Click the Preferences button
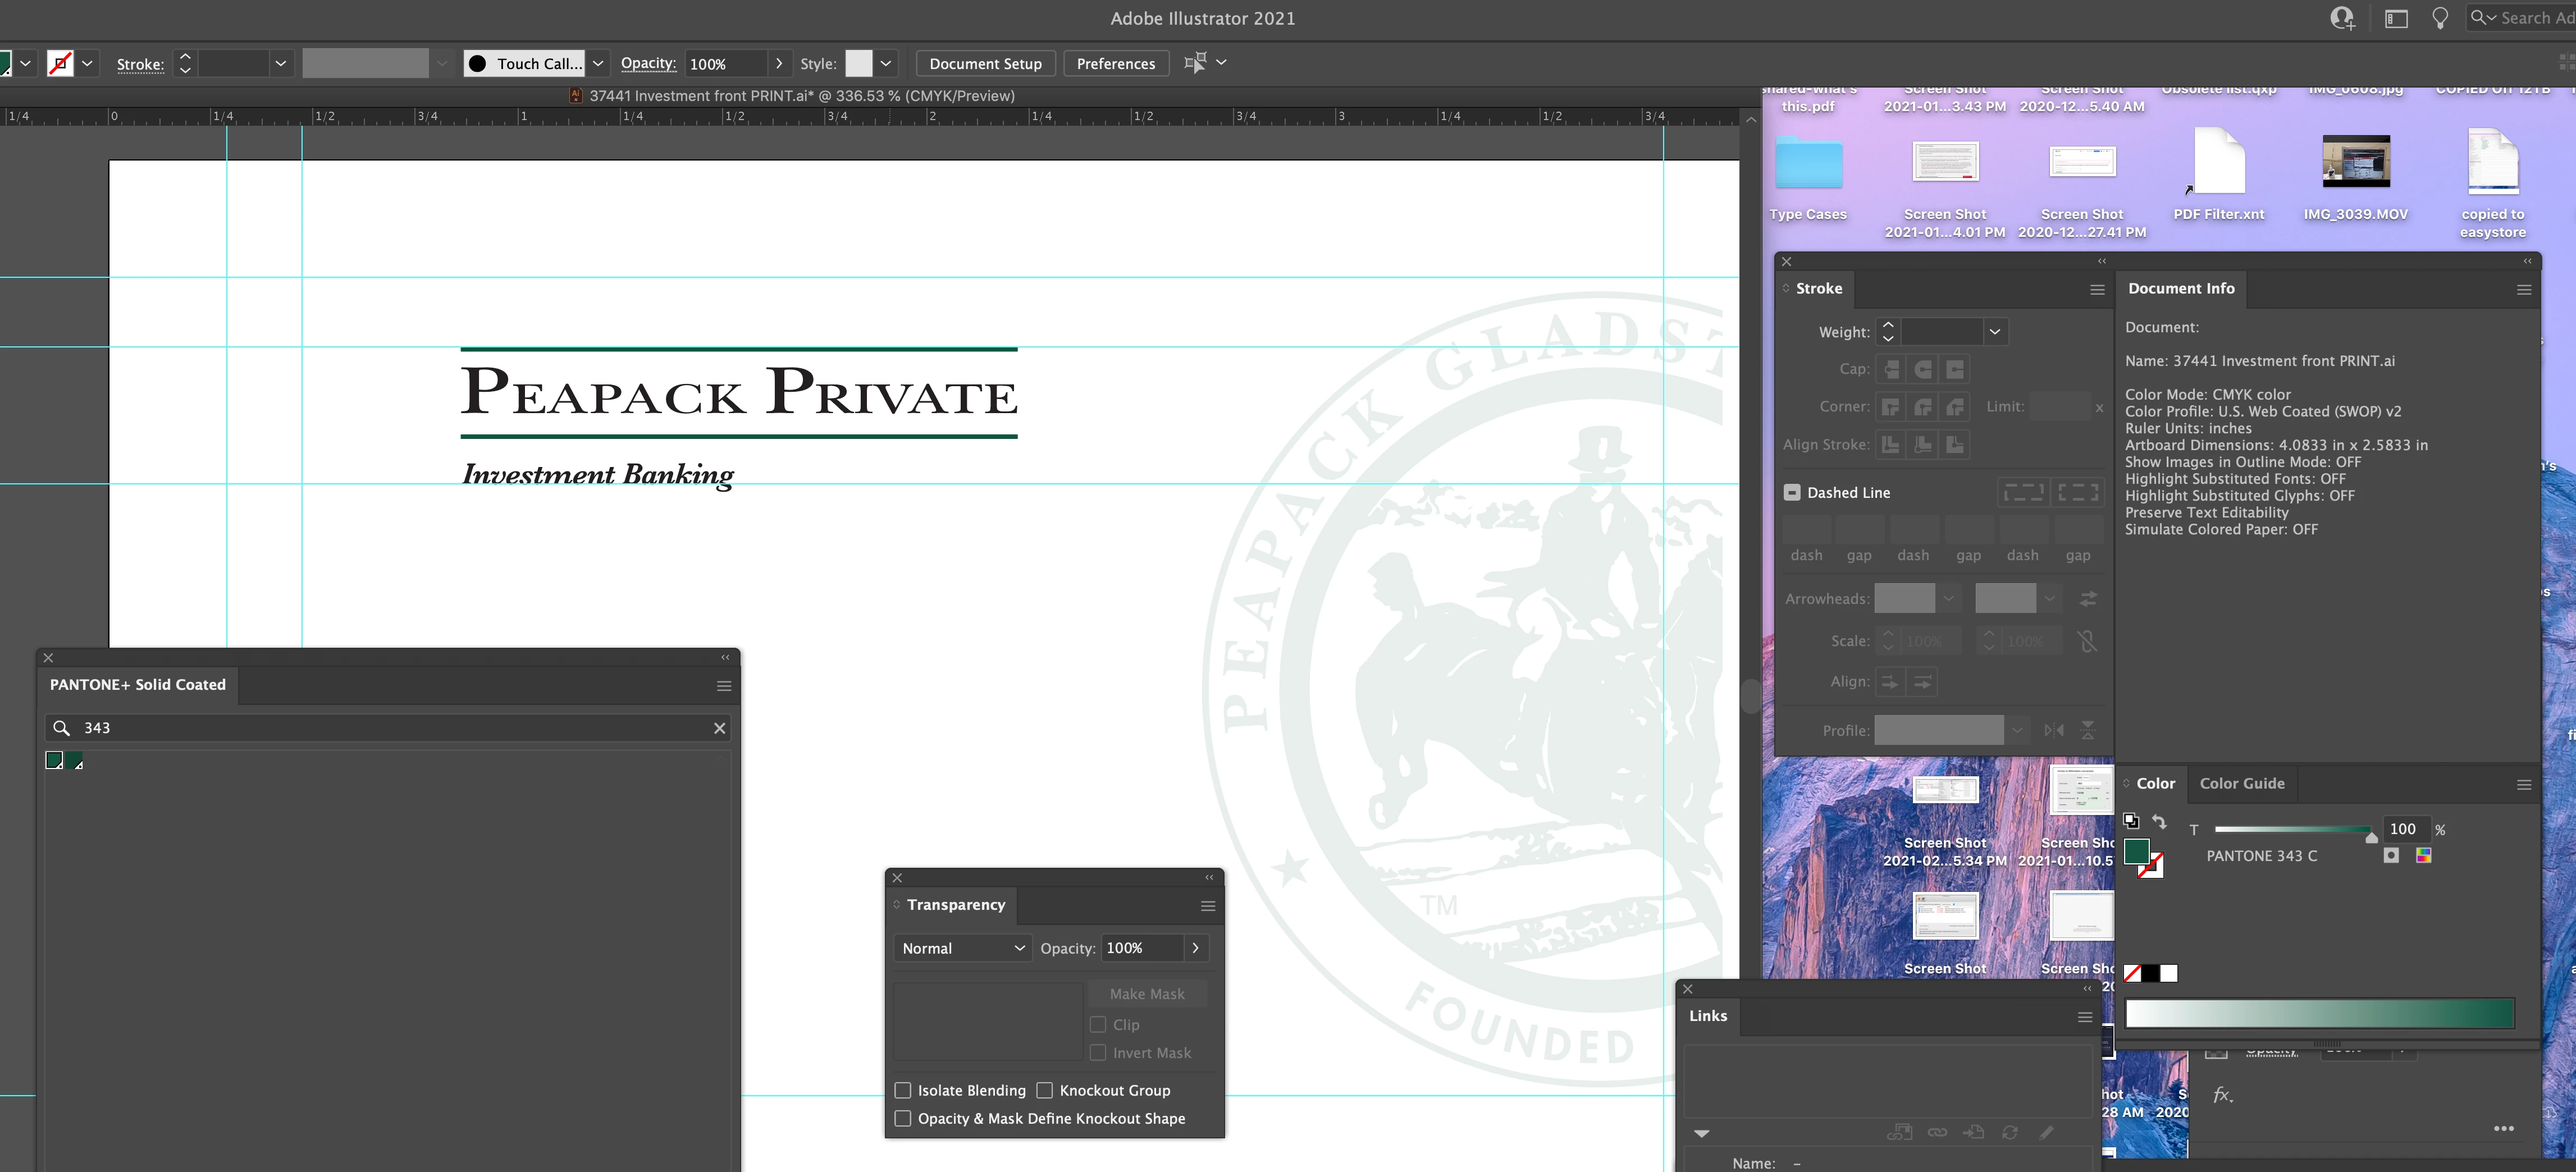 [1115, 63]
